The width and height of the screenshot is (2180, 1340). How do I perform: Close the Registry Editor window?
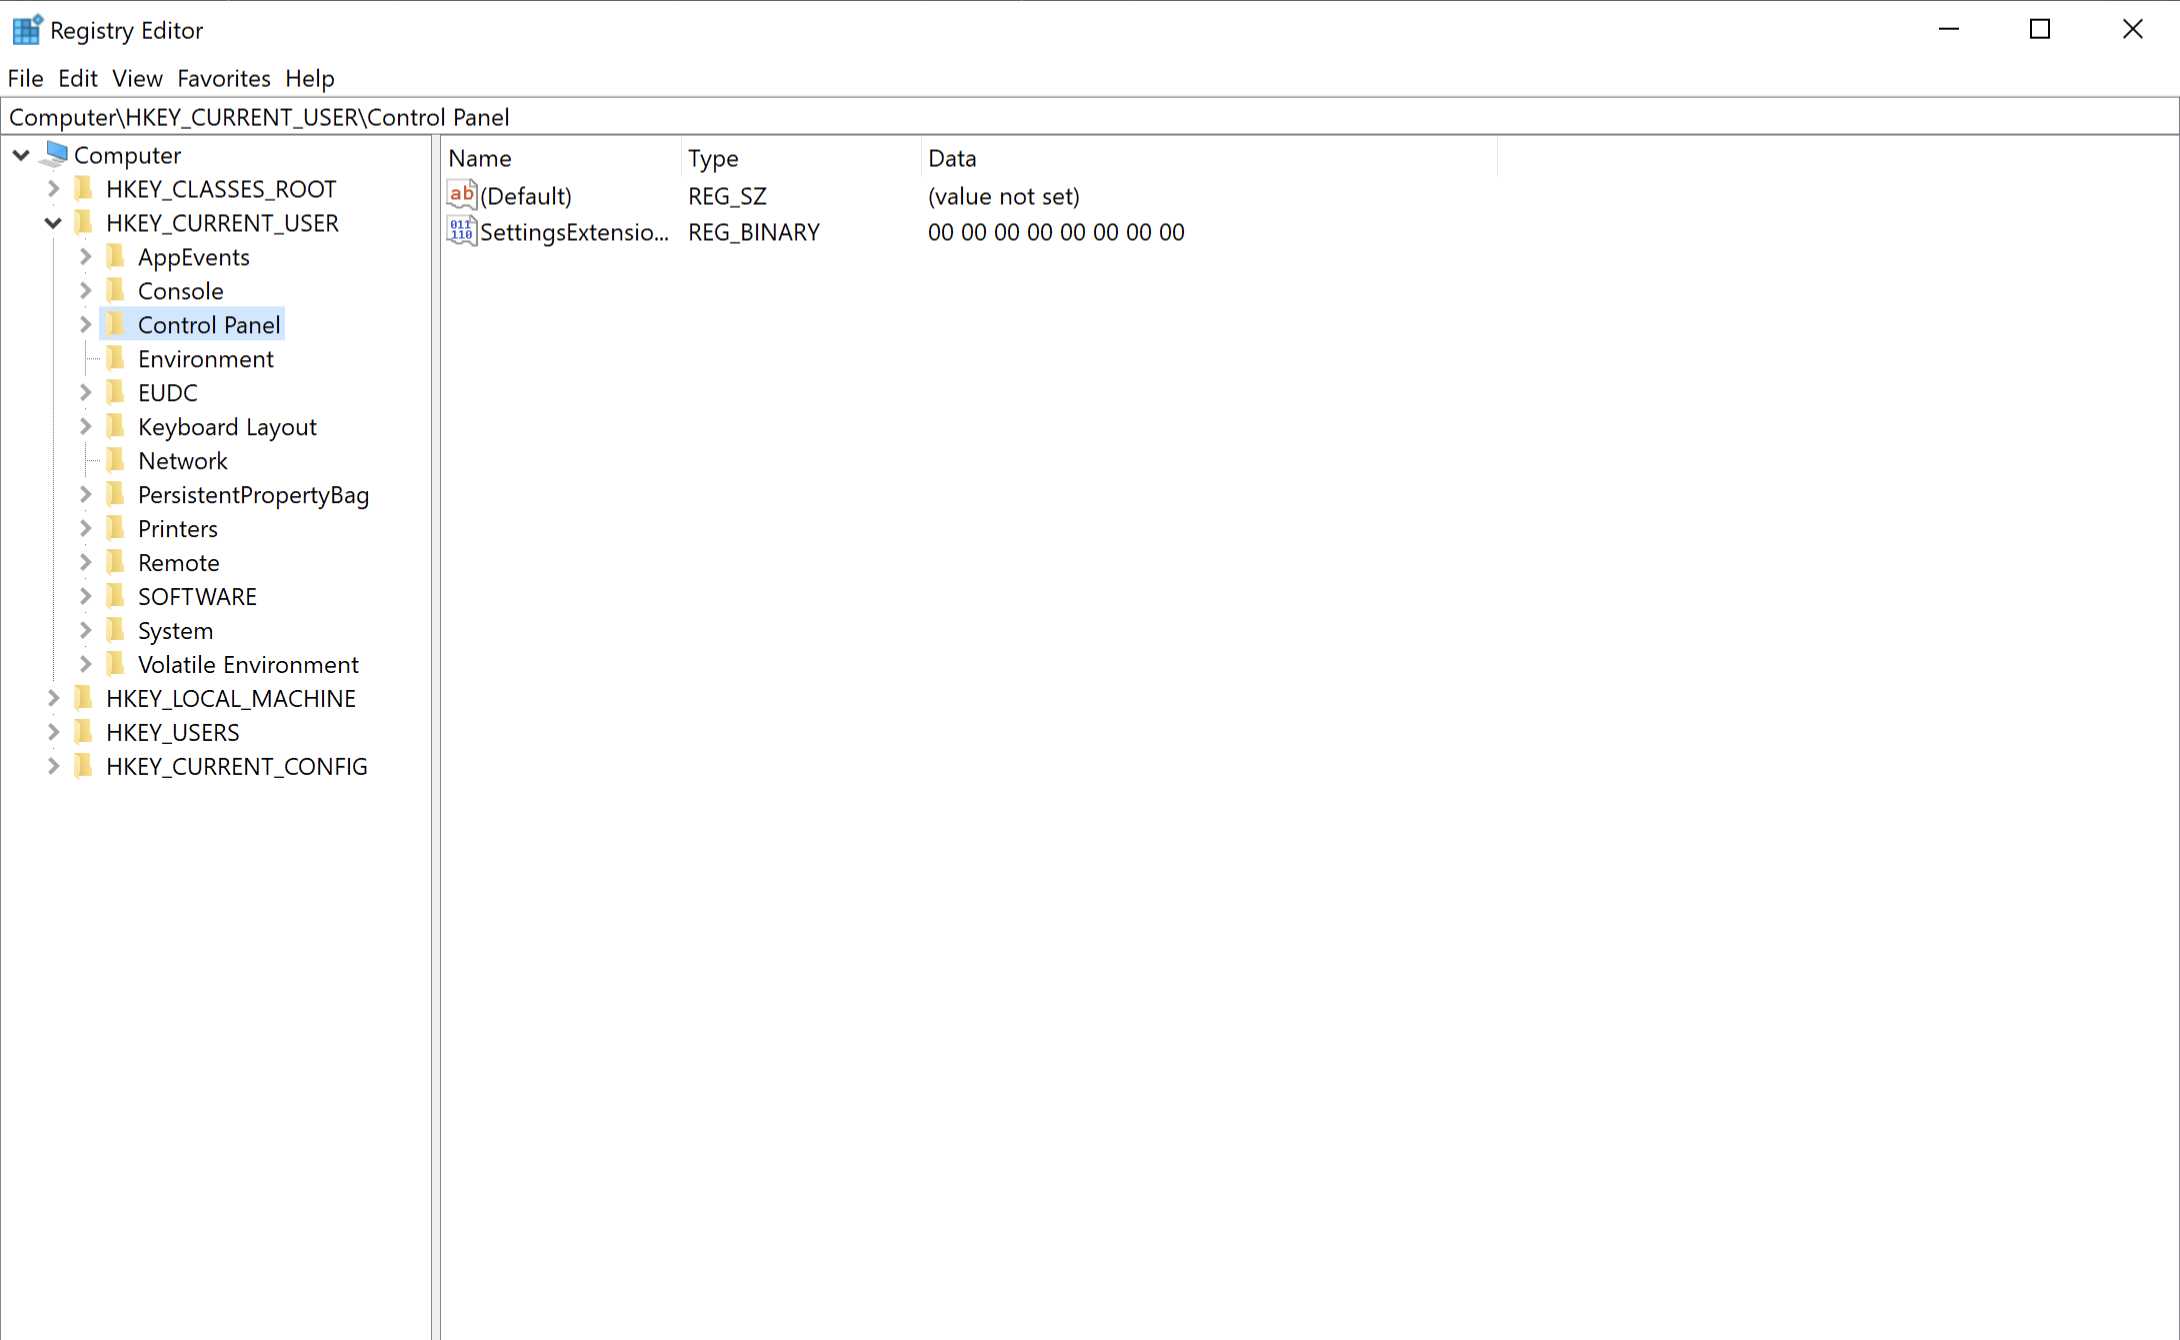coord(2132,29)
